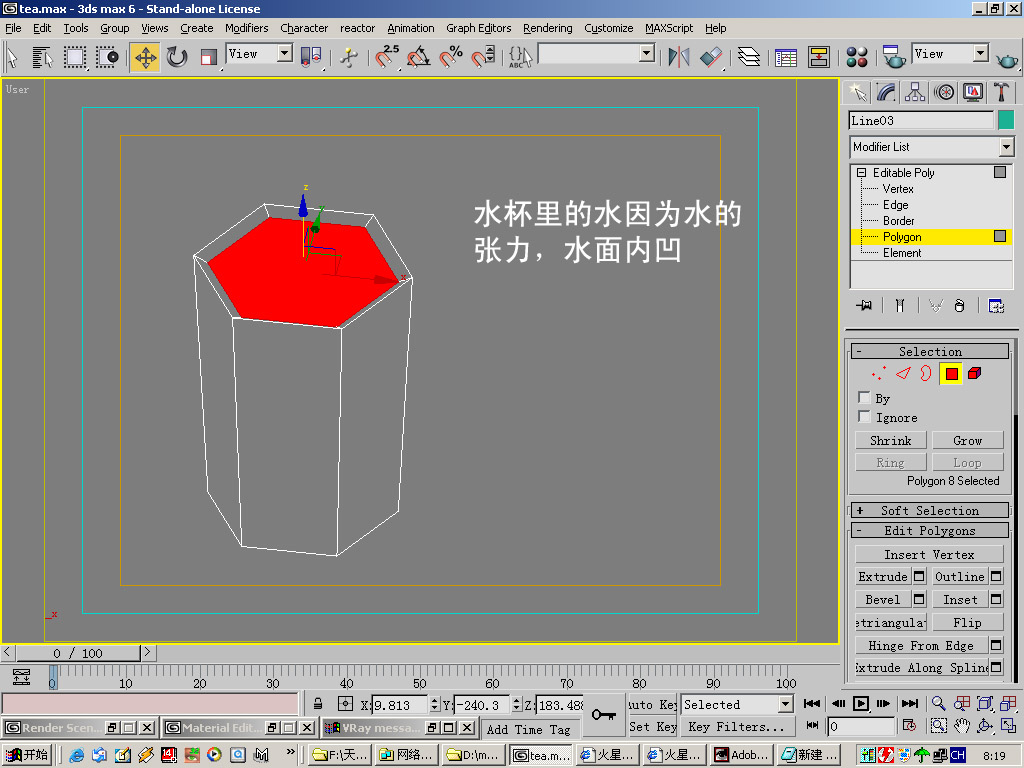Open the Modifiers menu
This screenshot has height=768, width=1024.
[x=246, y=28]
